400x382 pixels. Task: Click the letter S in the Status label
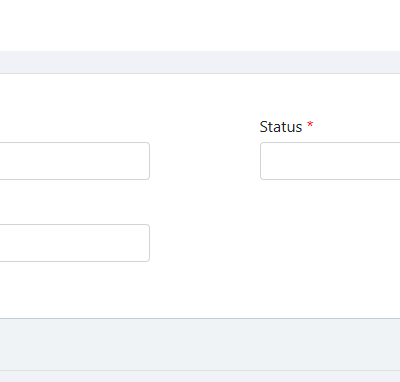click(263, 127)
